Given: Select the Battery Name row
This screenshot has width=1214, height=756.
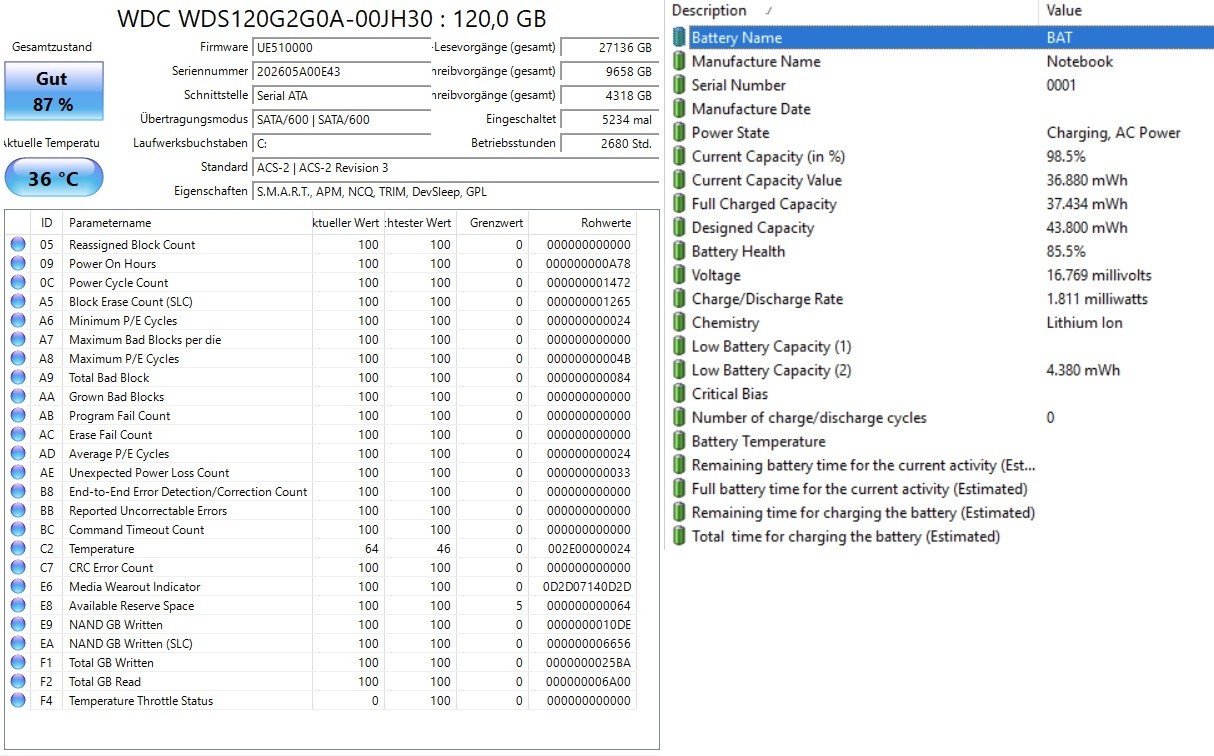Looking at the screenshot, I should (941, 38).
